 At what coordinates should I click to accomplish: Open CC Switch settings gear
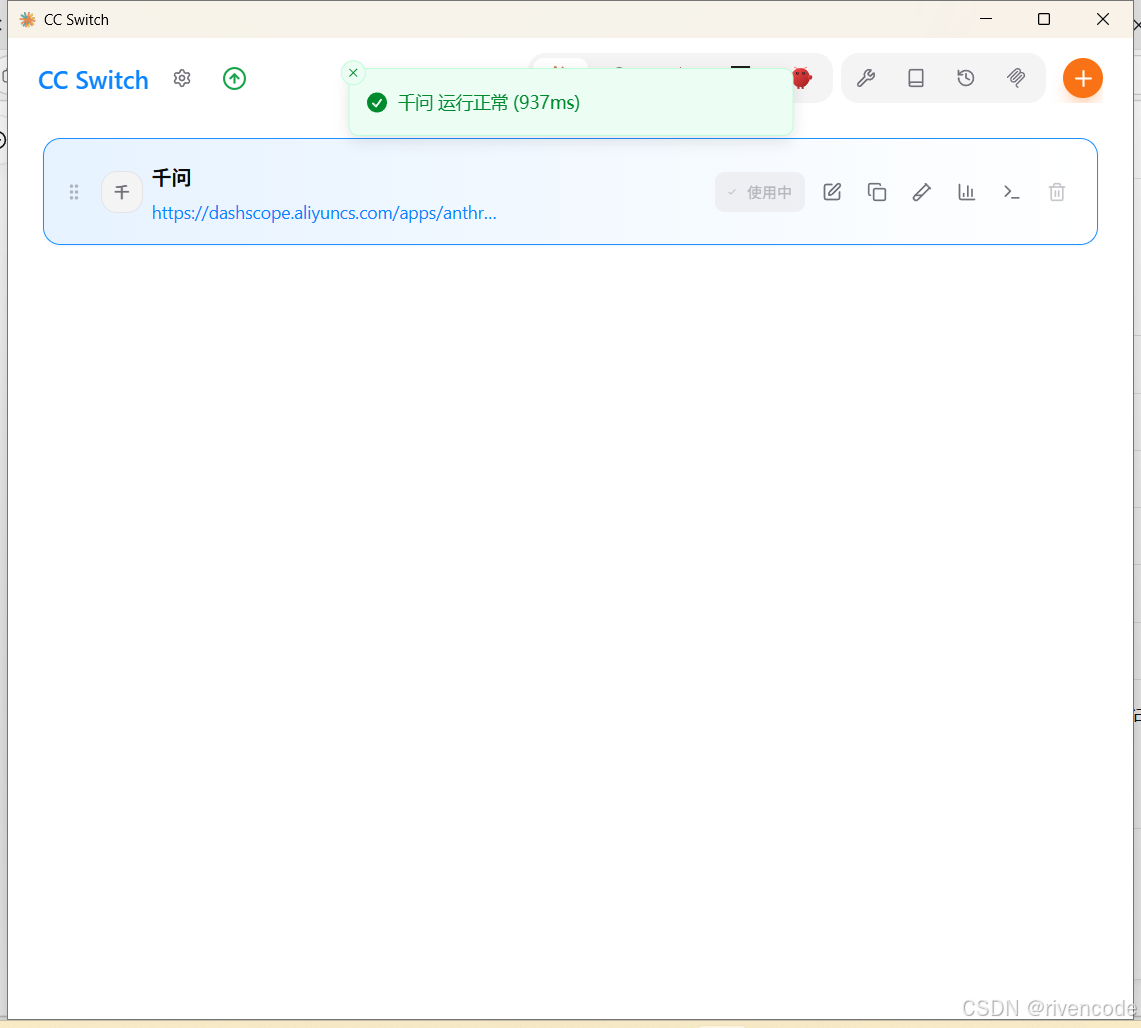(x=182, y=79)
